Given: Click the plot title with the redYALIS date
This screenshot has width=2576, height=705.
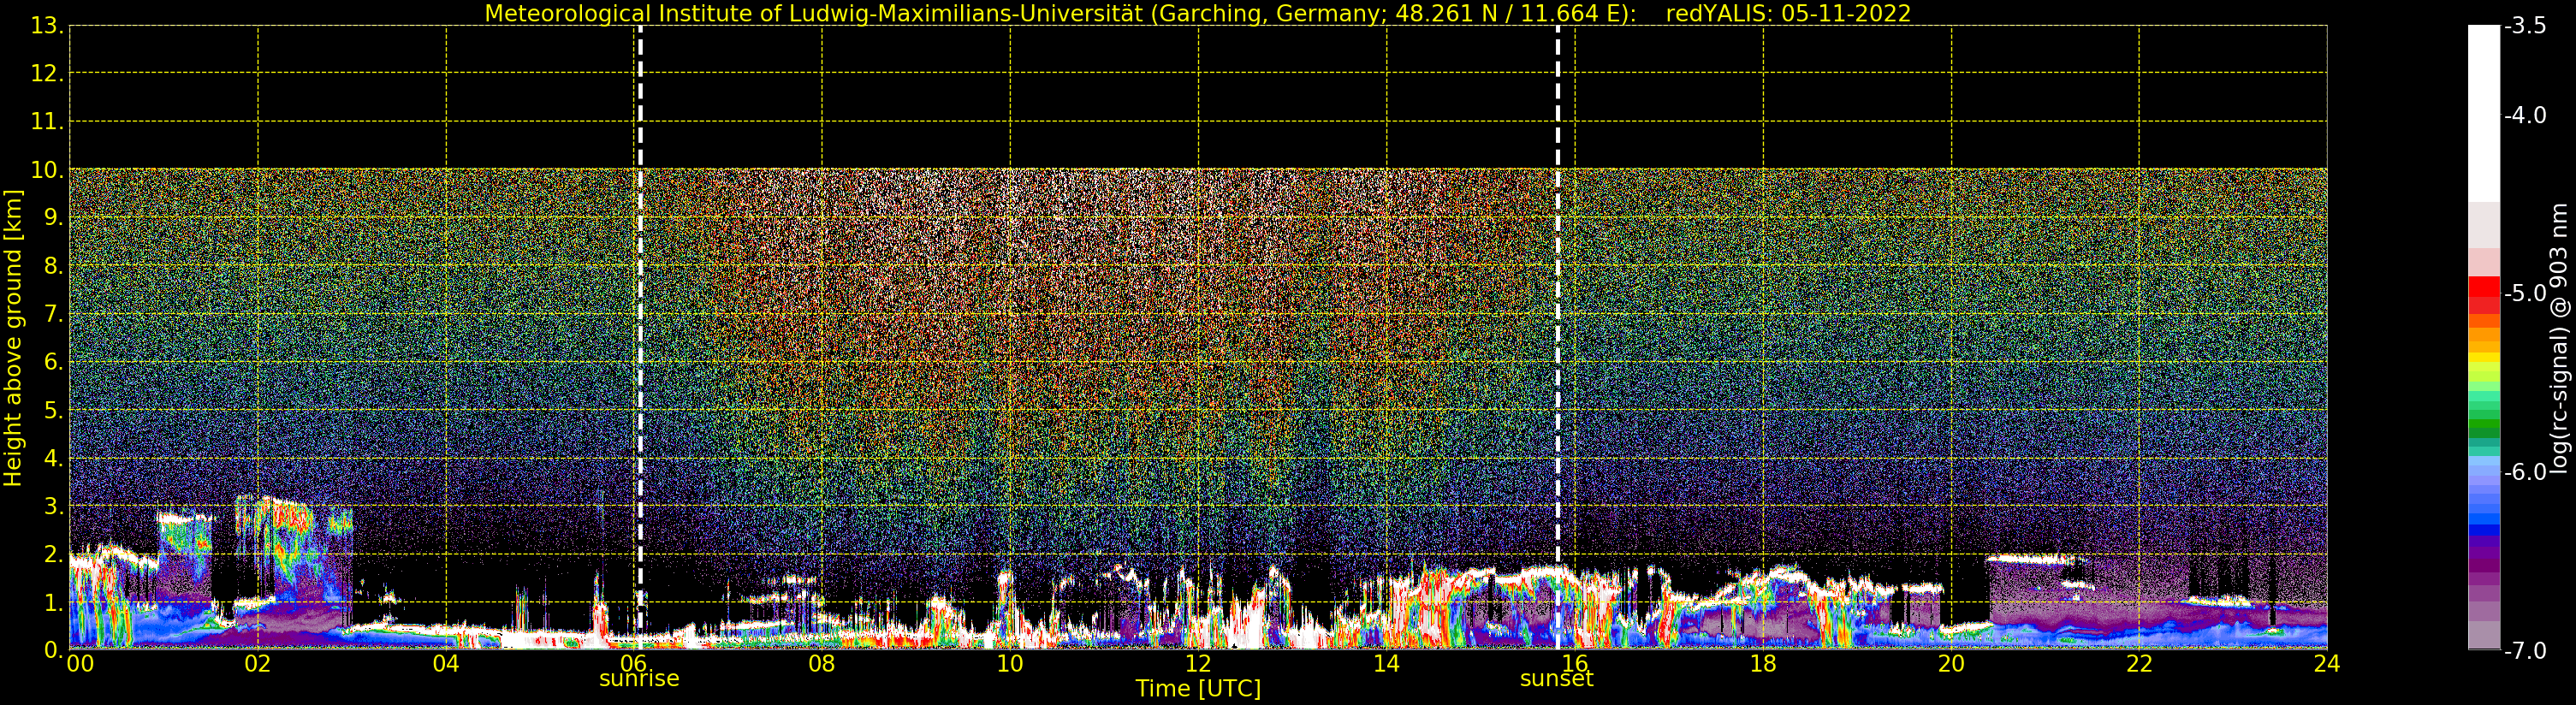Looking at the screenshot, I should click(1197, 13).
